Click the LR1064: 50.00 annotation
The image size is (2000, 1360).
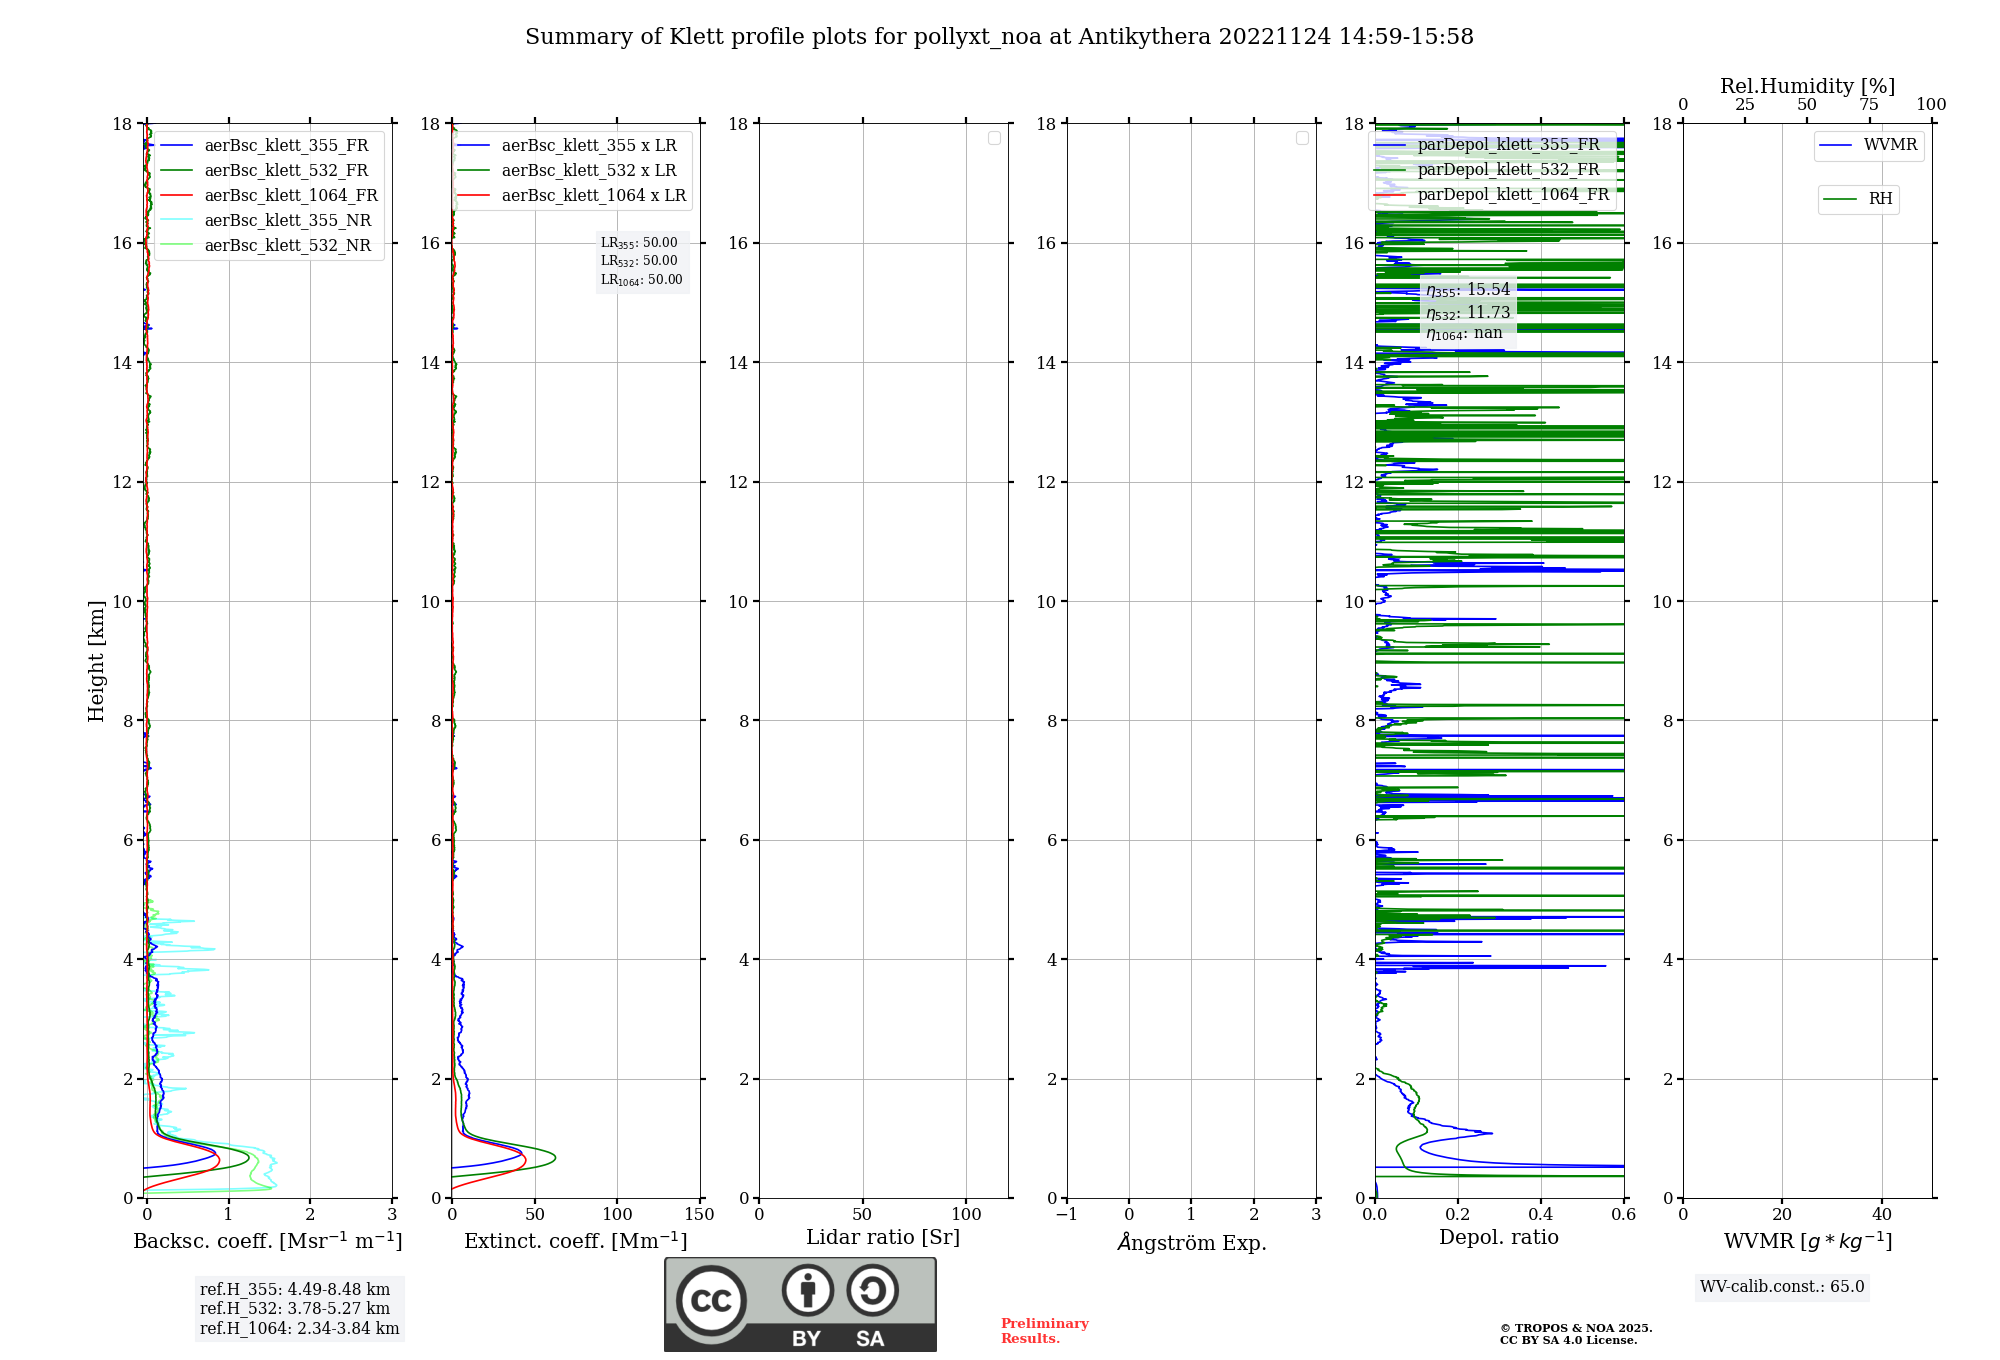coord(641,280)
